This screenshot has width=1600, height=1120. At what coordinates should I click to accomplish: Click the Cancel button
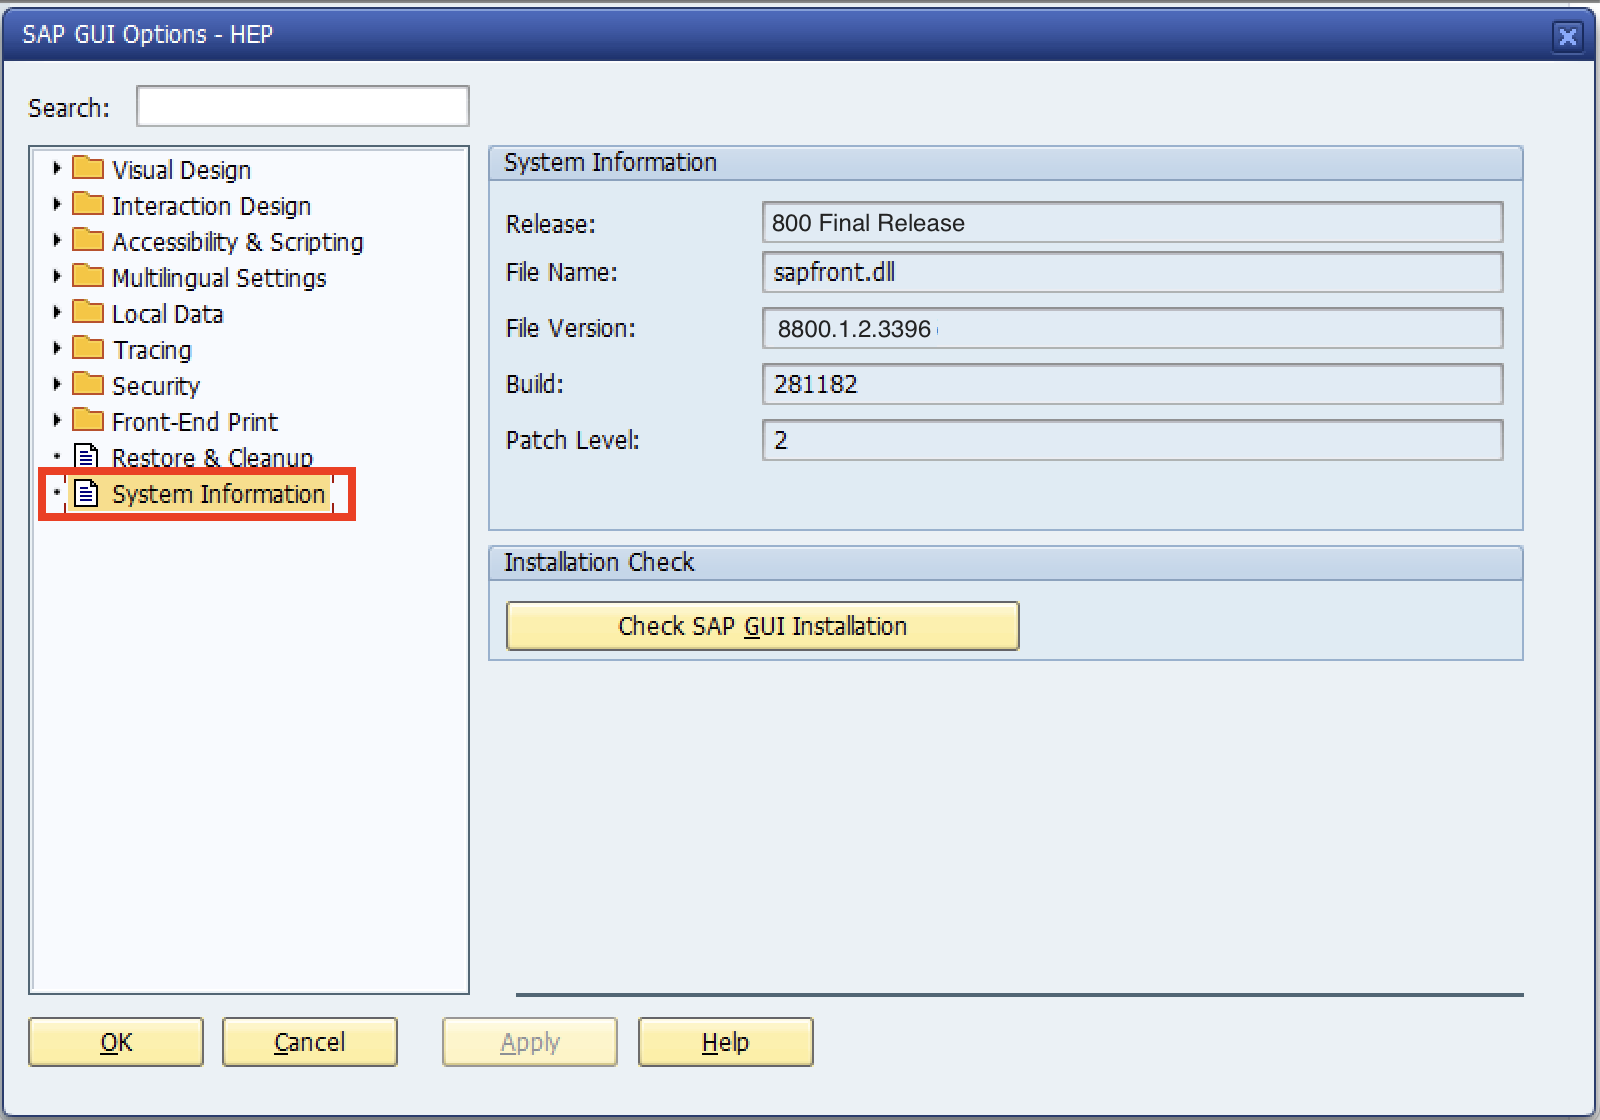click(310, 1042)
